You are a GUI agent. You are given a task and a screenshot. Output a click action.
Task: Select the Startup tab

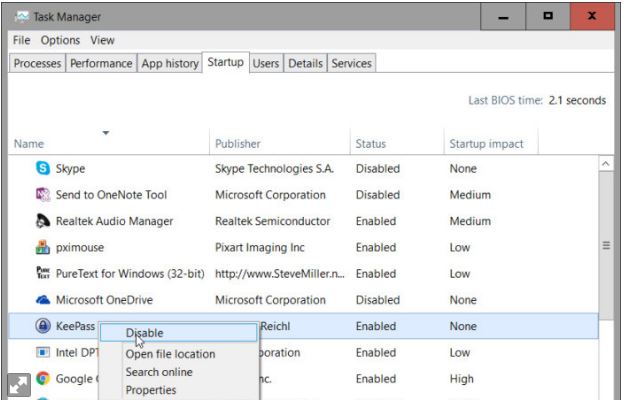click(x=226, y=62)
